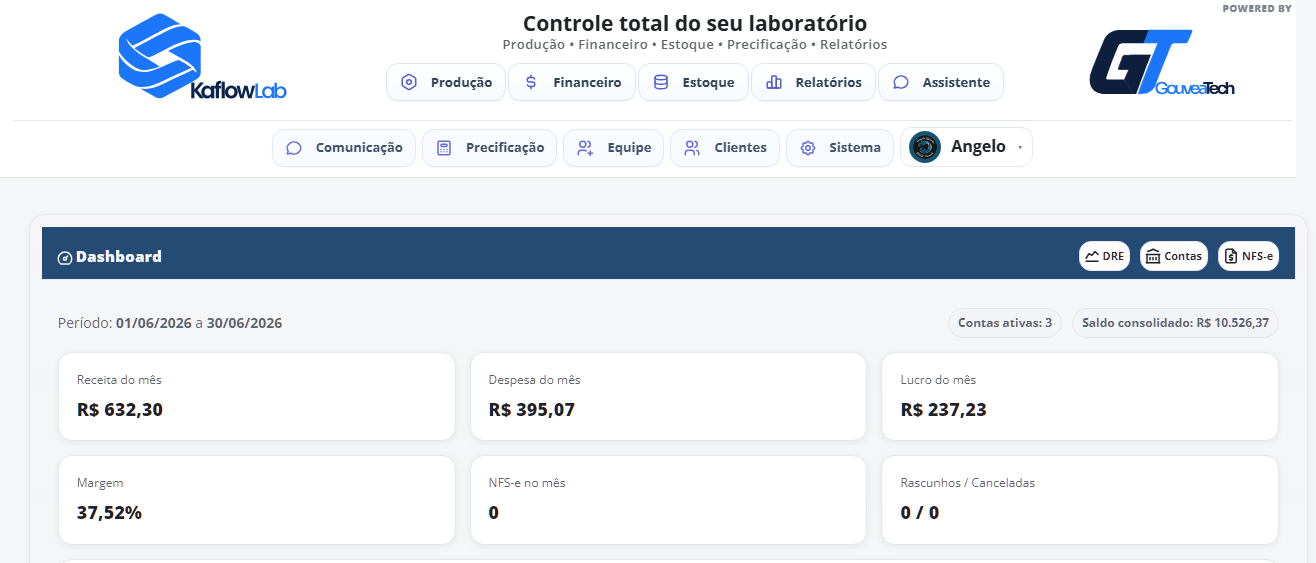Open the Assistente menu

941,82
